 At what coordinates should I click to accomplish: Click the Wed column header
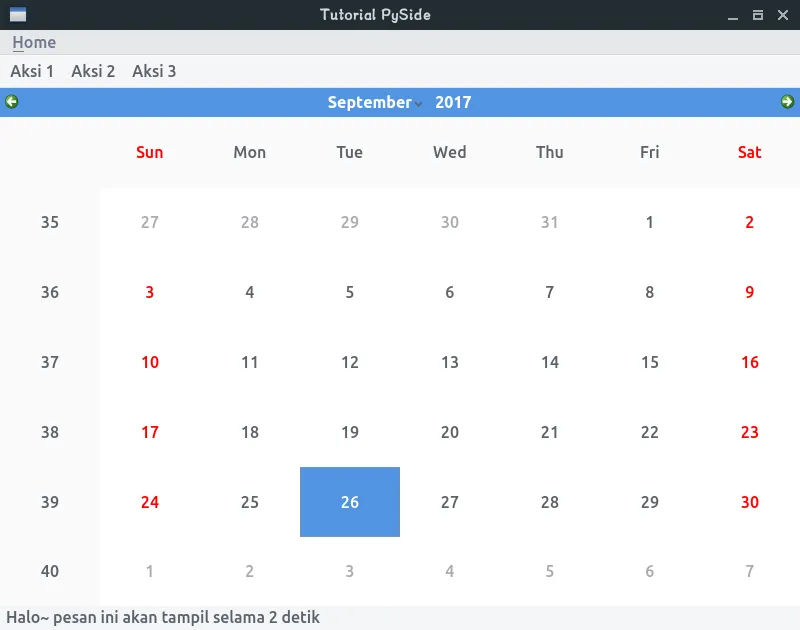click(x=449, y=152)
